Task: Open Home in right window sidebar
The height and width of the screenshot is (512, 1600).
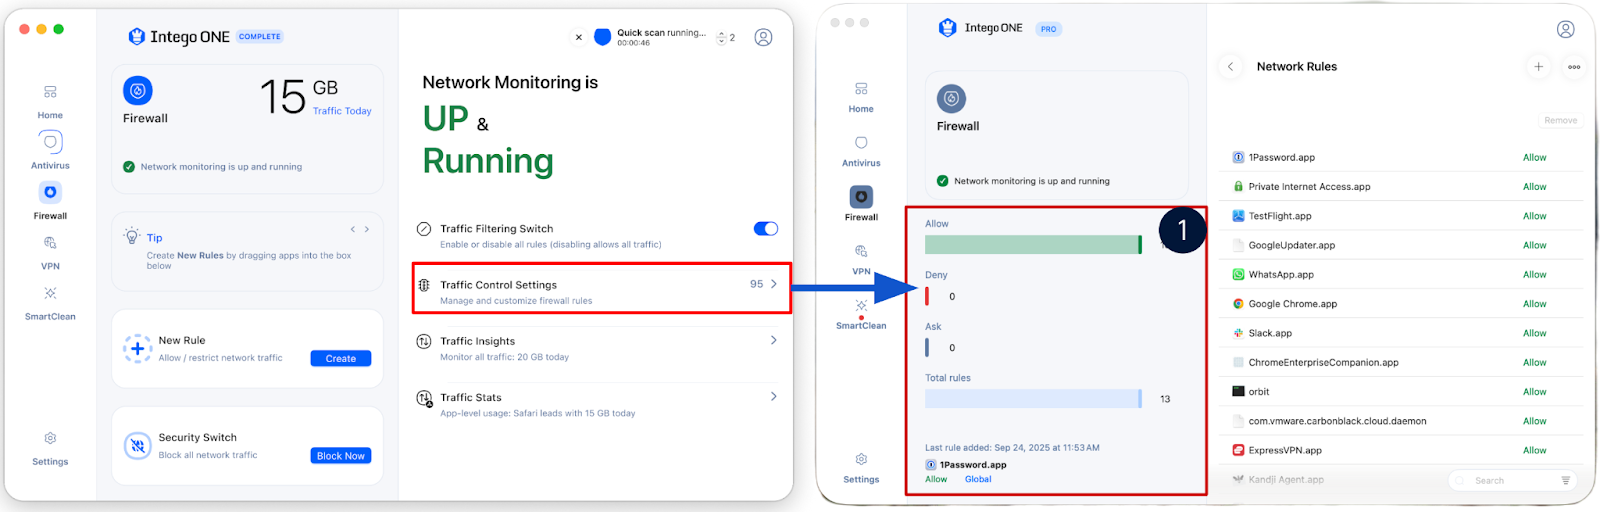Action: tap(861, 97)
